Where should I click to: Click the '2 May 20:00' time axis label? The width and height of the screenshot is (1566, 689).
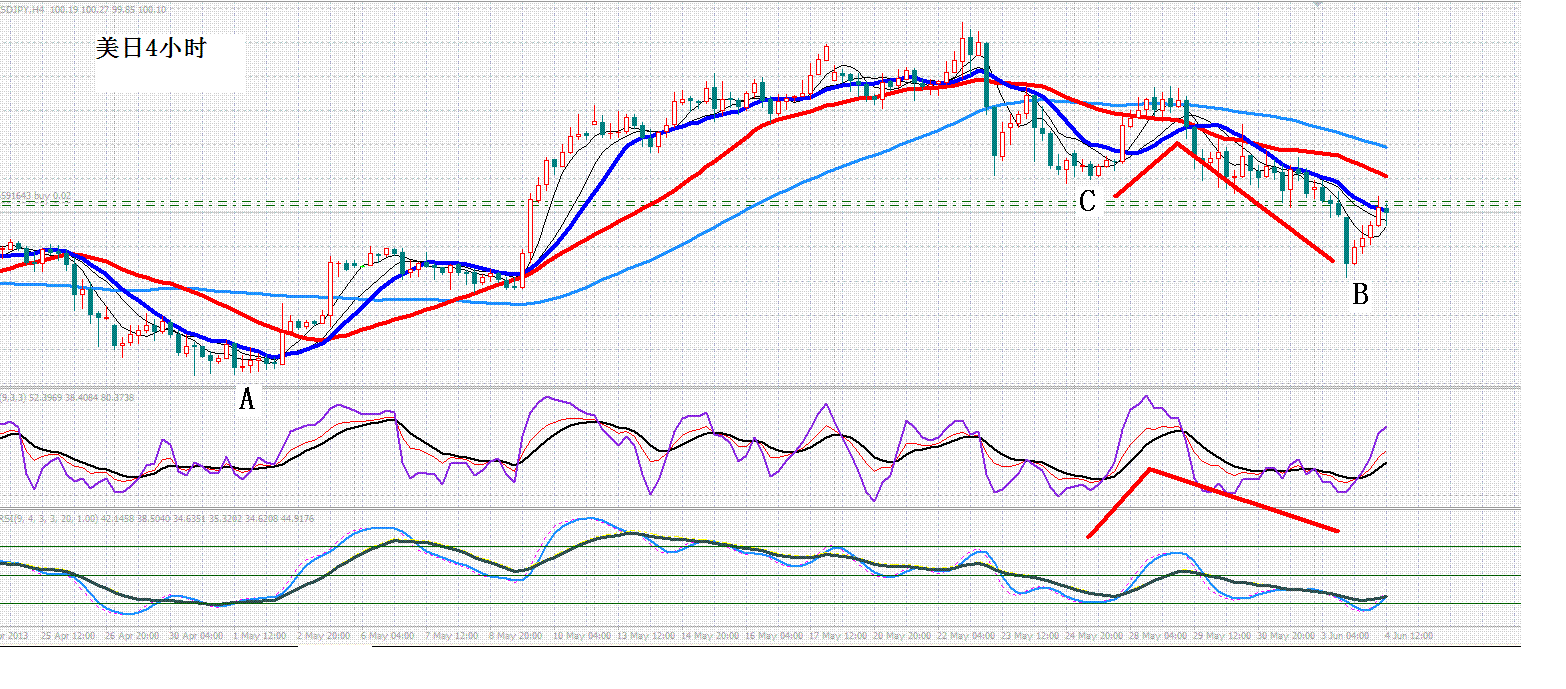(x=324, y=636)
